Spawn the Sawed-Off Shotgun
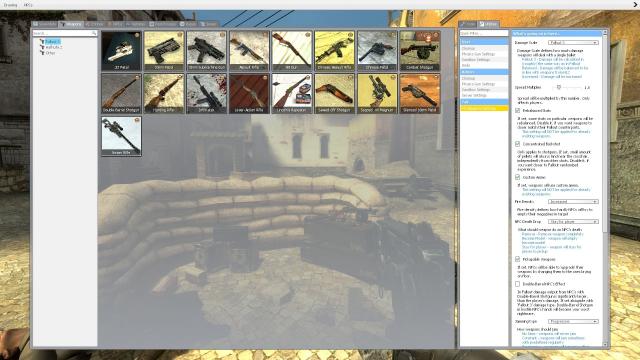Image resolution: width=640 pixels, height=360 pixels. click(334, 93)
